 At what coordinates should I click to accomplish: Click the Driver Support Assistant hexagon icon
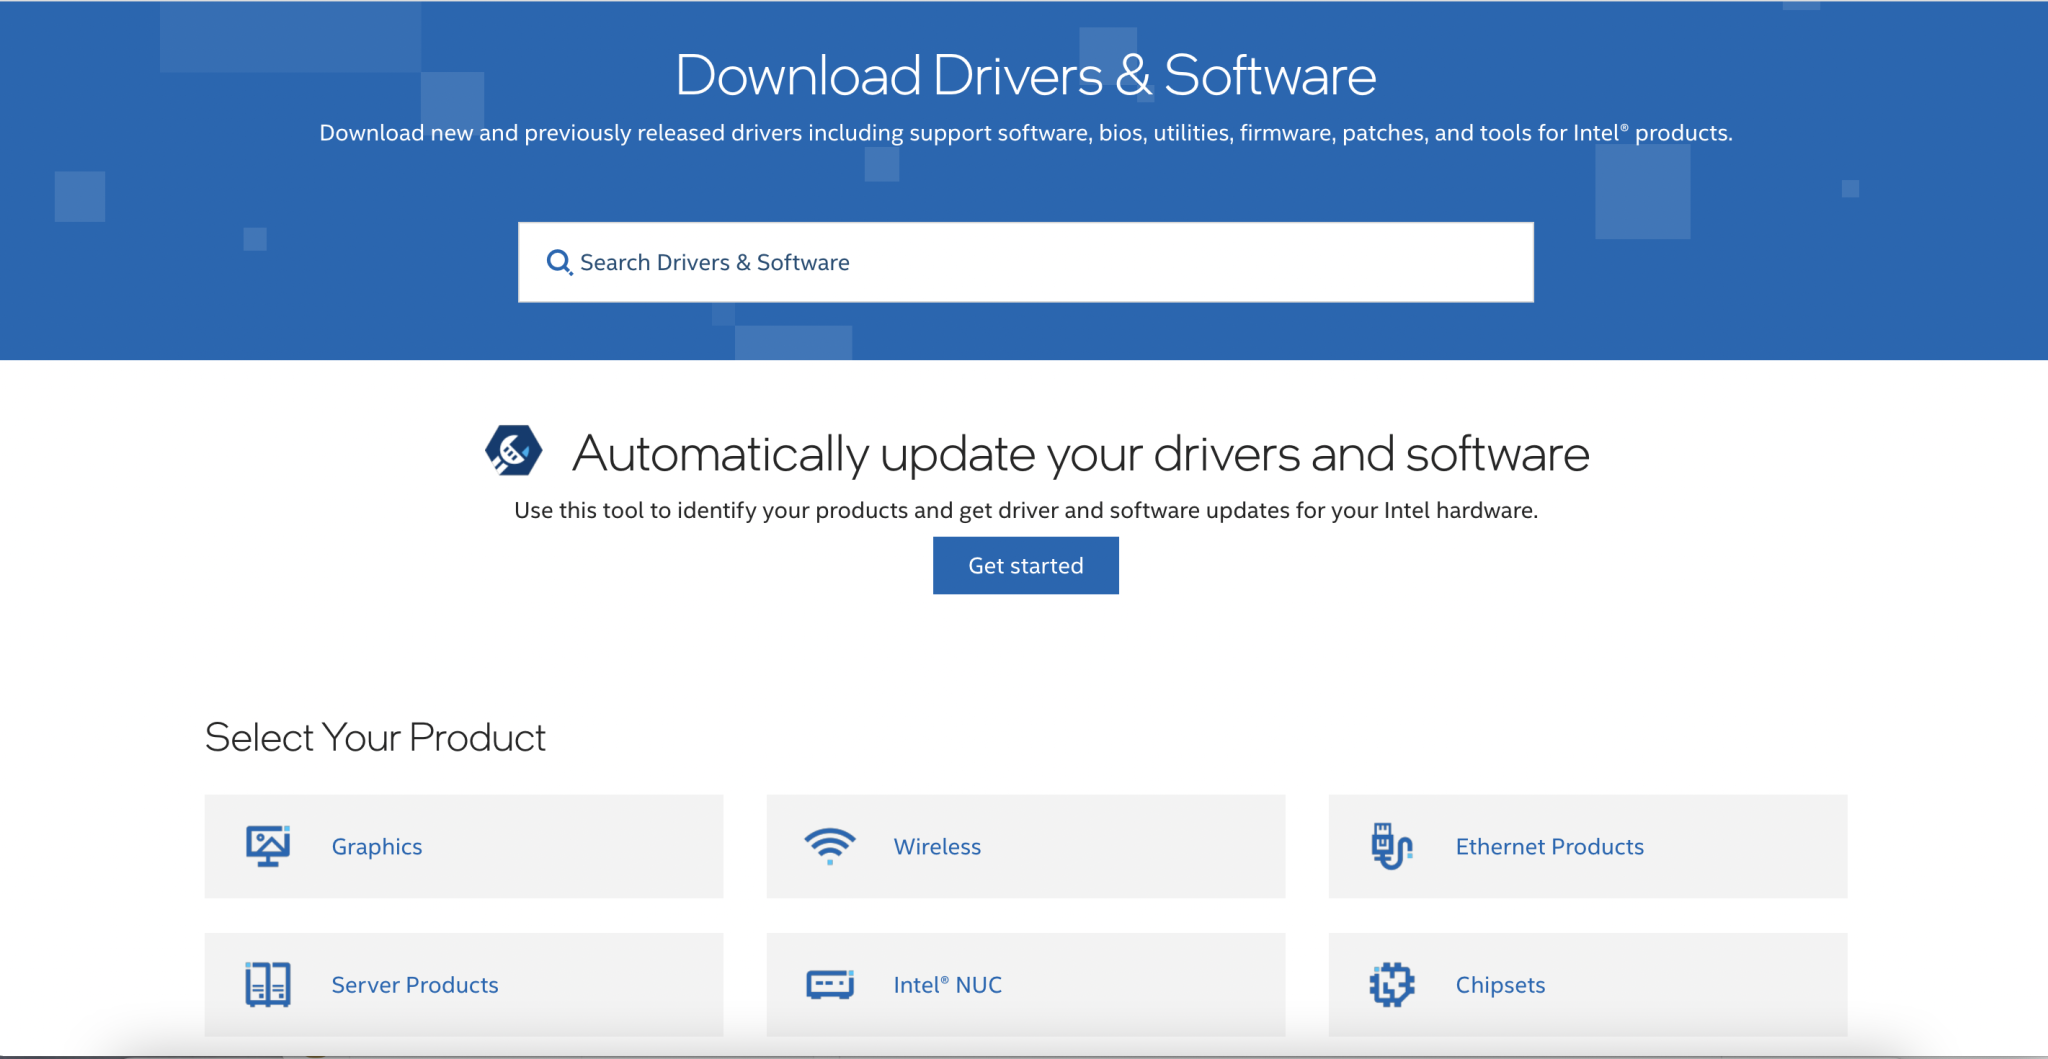click(514, 451)
